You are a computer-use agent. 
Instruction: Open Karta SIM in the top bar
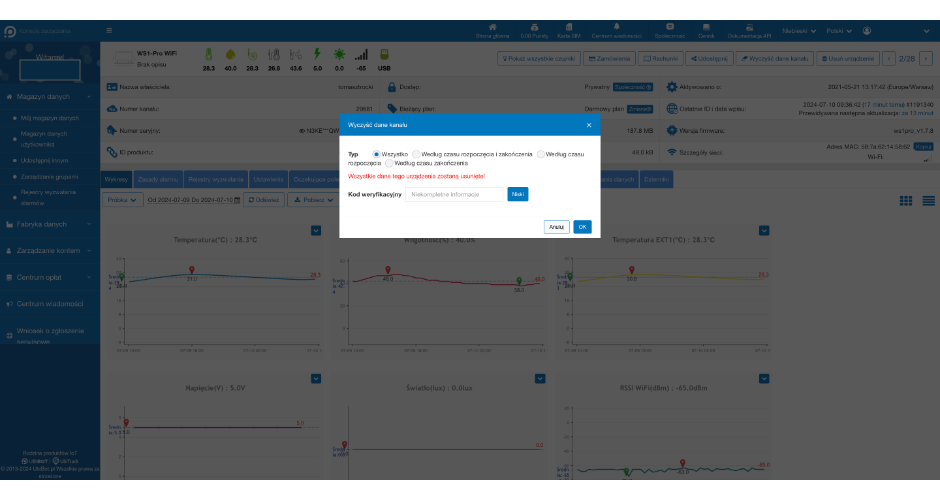tap(569, 31)
